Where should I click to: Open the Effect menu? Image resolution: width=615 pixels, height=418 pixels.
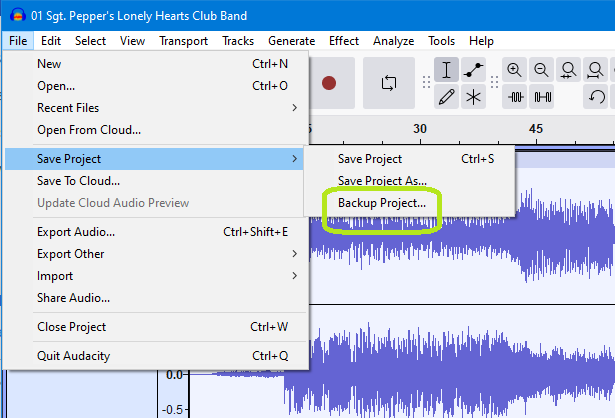pos(344,41)
